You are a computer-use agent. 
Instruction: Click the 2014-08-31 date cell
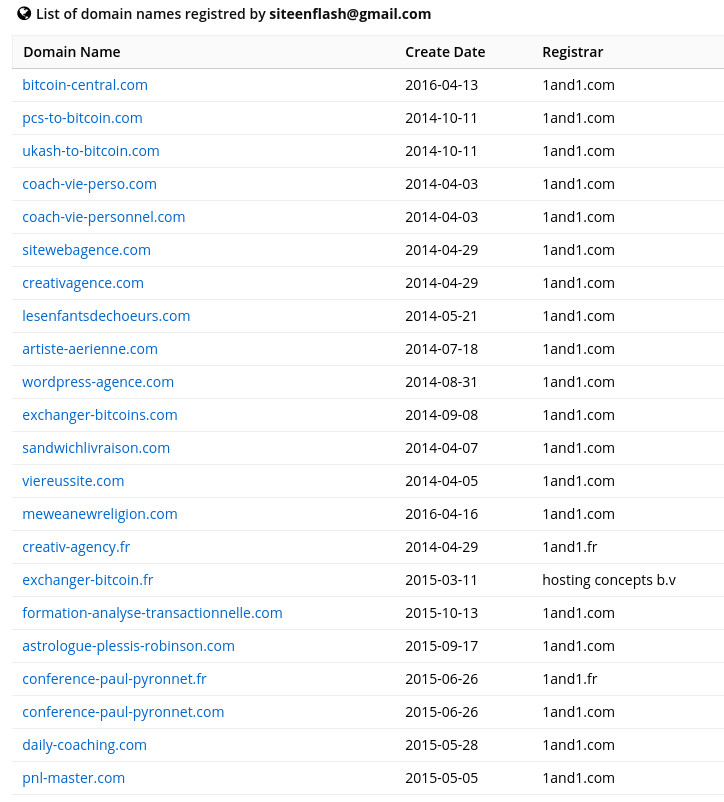(441, 382)
